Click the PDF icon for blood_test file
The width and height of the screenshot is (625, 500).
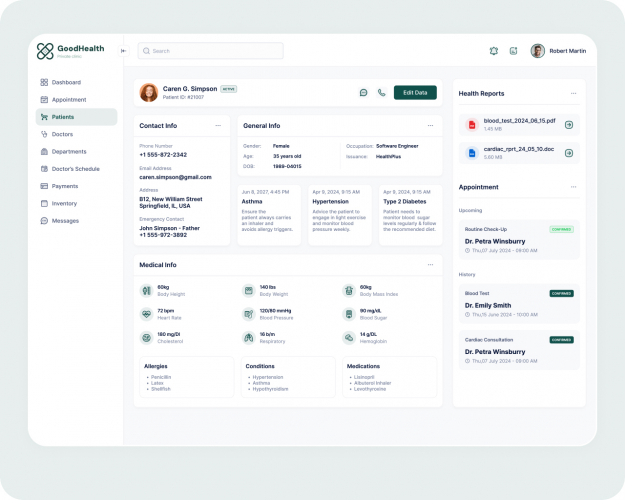tap(472, 125)
